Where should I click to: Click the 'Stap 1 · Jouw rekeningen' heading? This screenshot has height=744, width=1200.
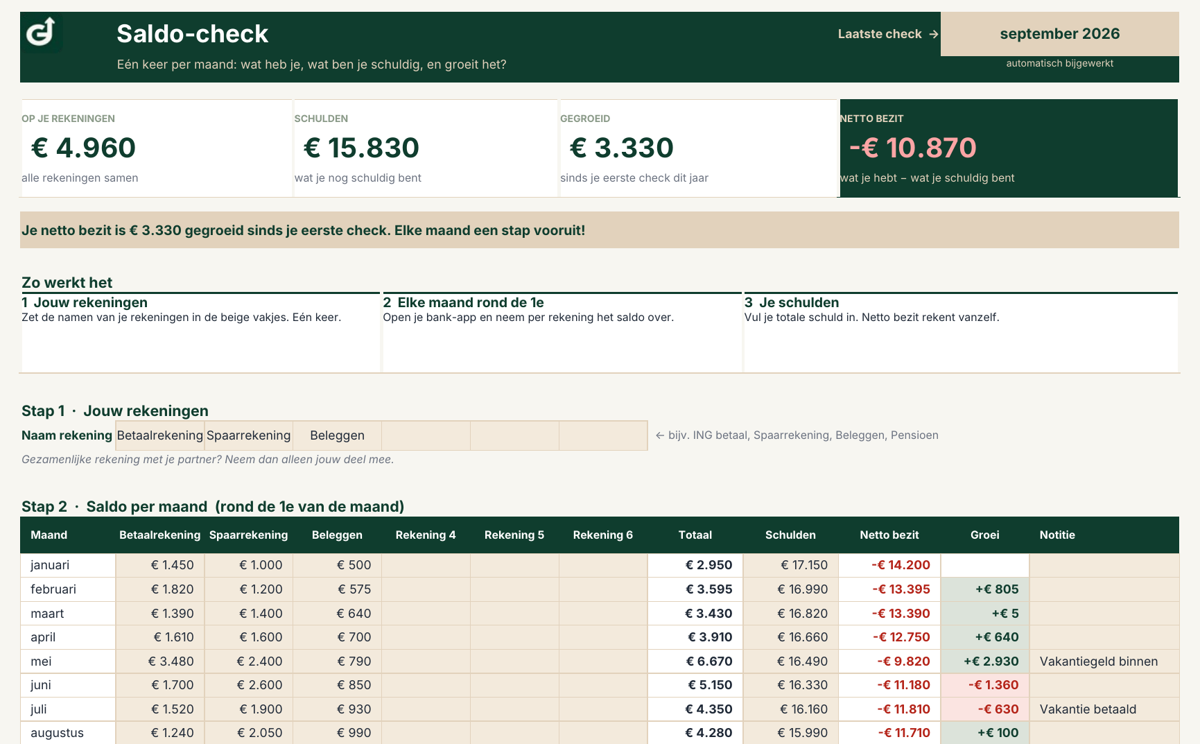pyautogui.click(x=115, y=411)
